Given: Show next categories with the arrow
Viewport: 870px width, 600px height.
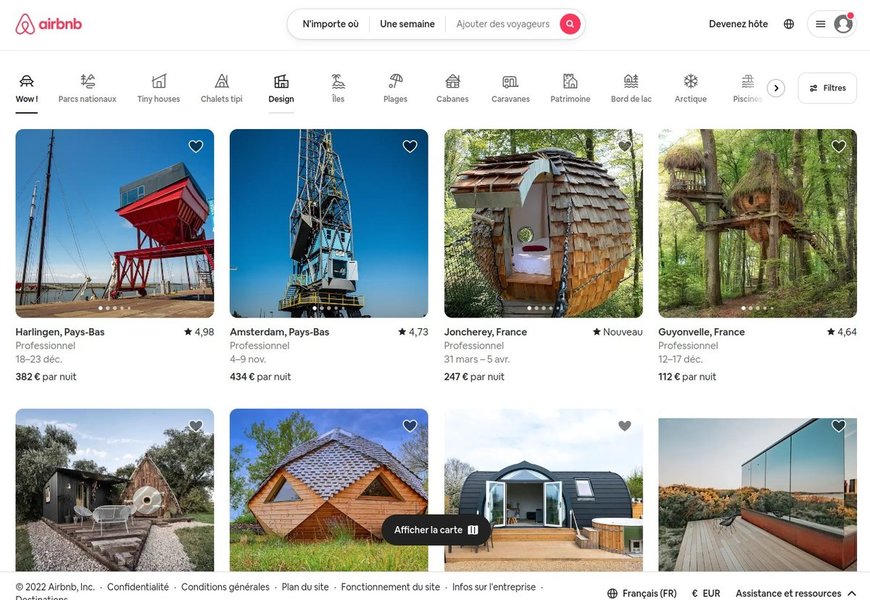Looking at the screenshot, I should (x=776, y=88).
